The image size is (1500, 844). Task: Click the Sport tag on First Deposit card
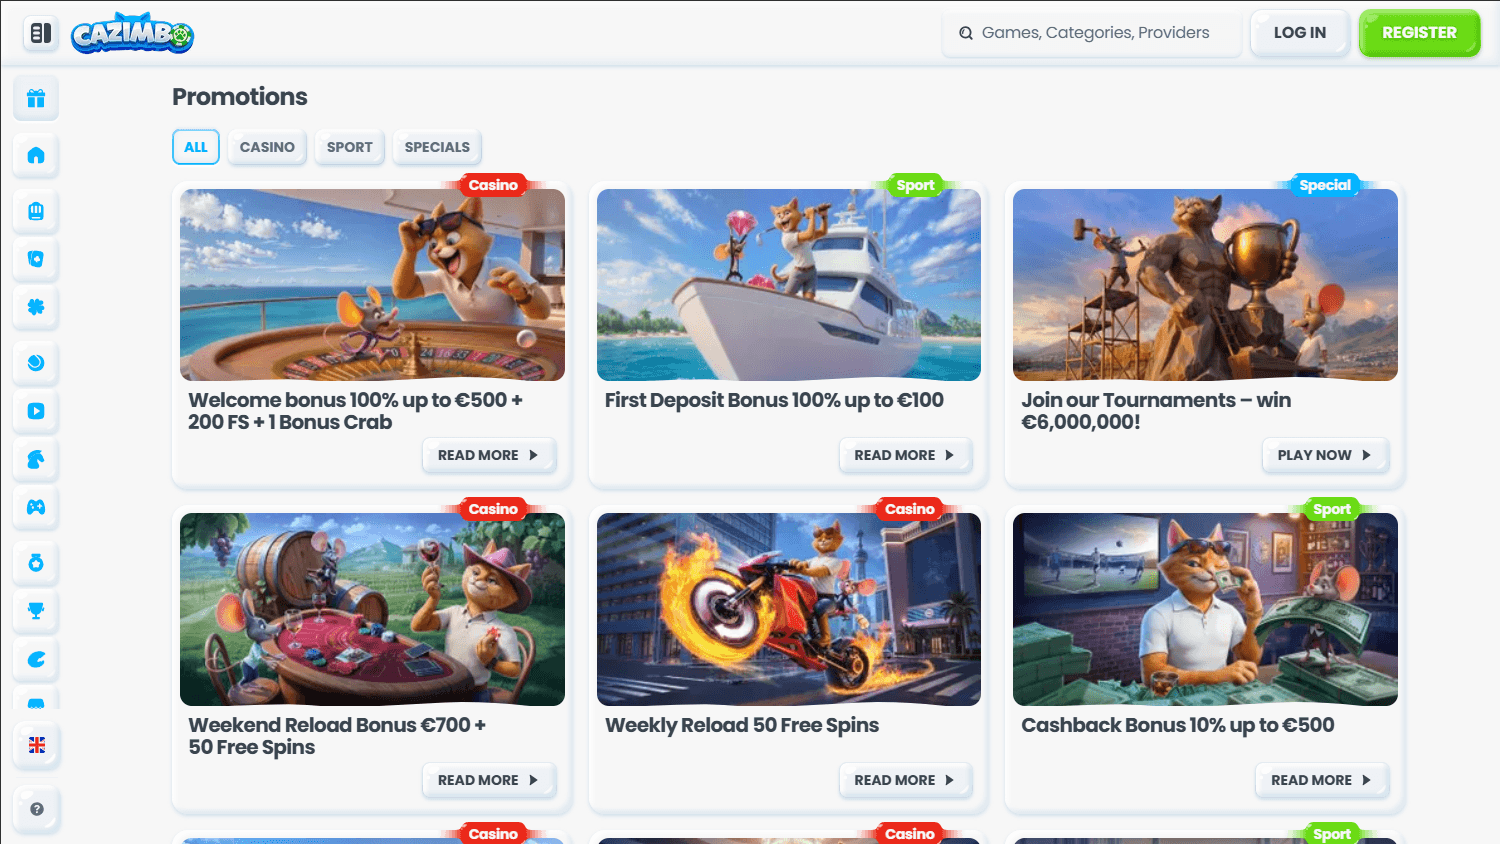915,185
